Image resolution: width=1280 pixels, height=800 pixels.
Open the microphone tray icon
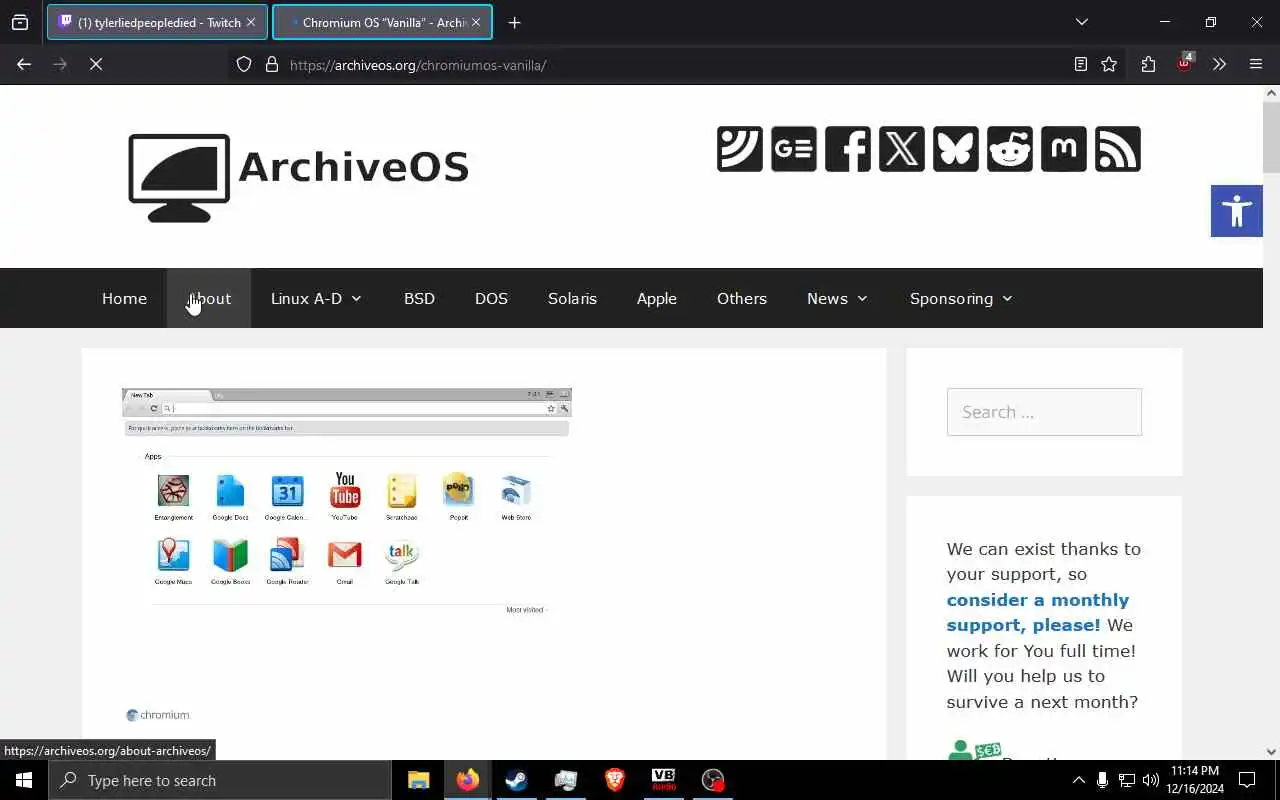click(1102, 780)
